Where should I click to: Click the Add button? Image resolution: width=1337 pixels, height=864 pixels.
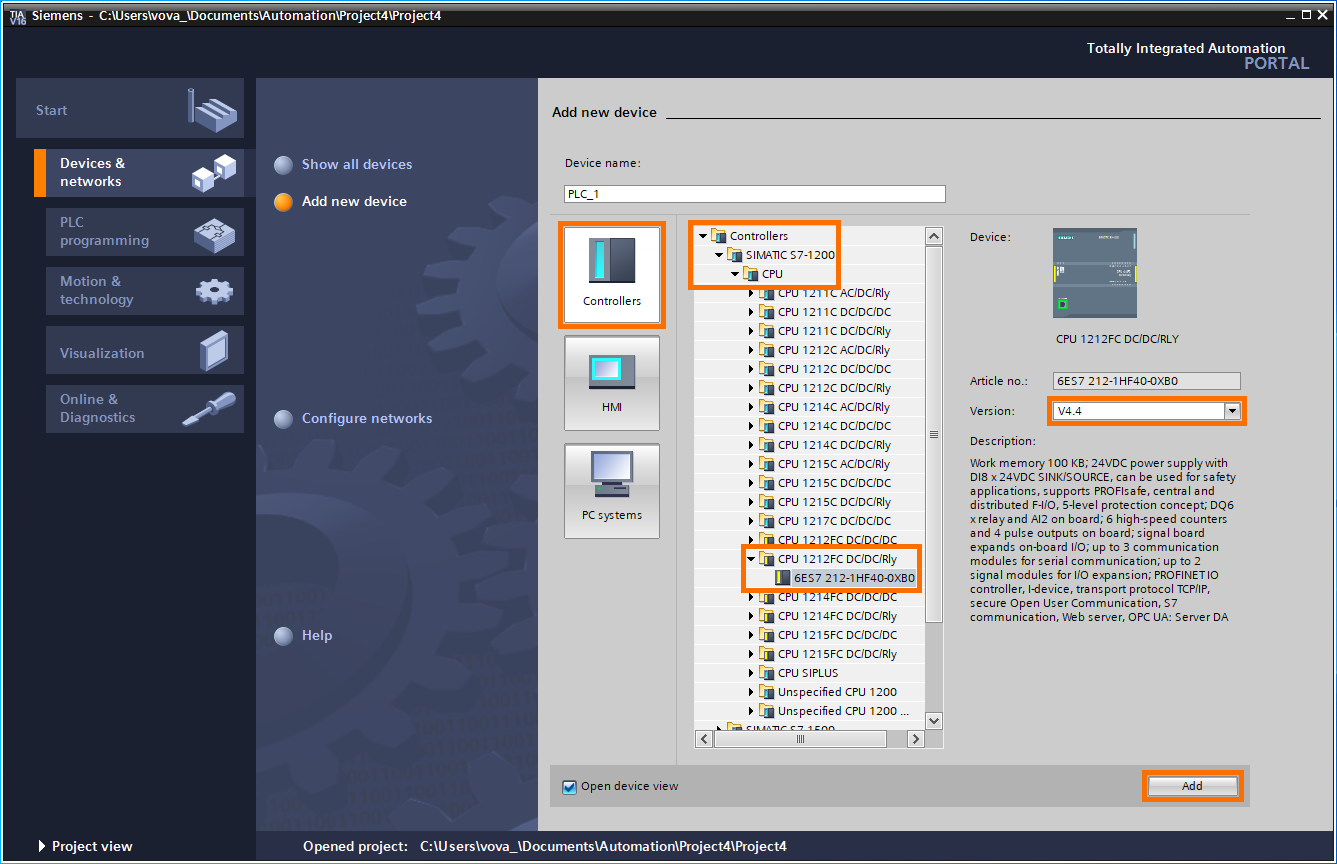pos(1192,786)
